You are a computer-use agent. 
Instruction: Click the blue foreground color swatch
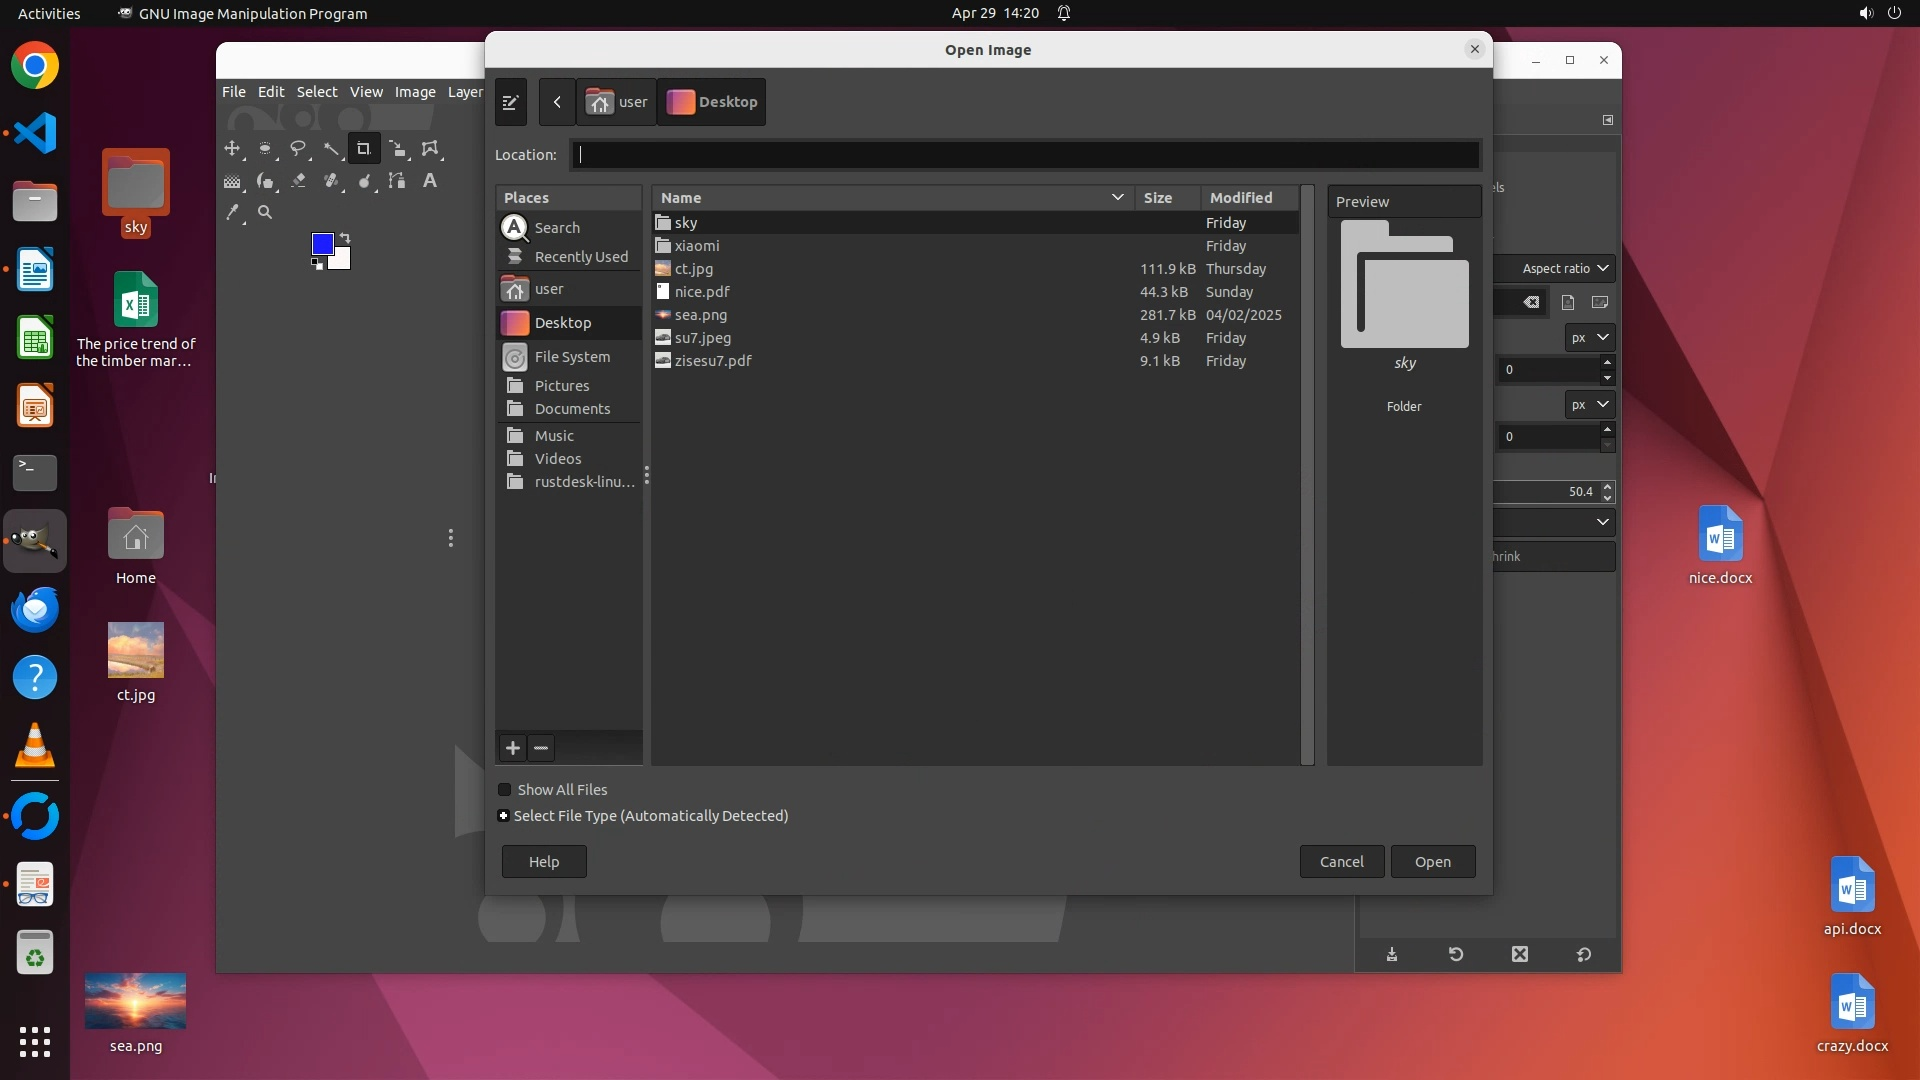coord(322,244)
